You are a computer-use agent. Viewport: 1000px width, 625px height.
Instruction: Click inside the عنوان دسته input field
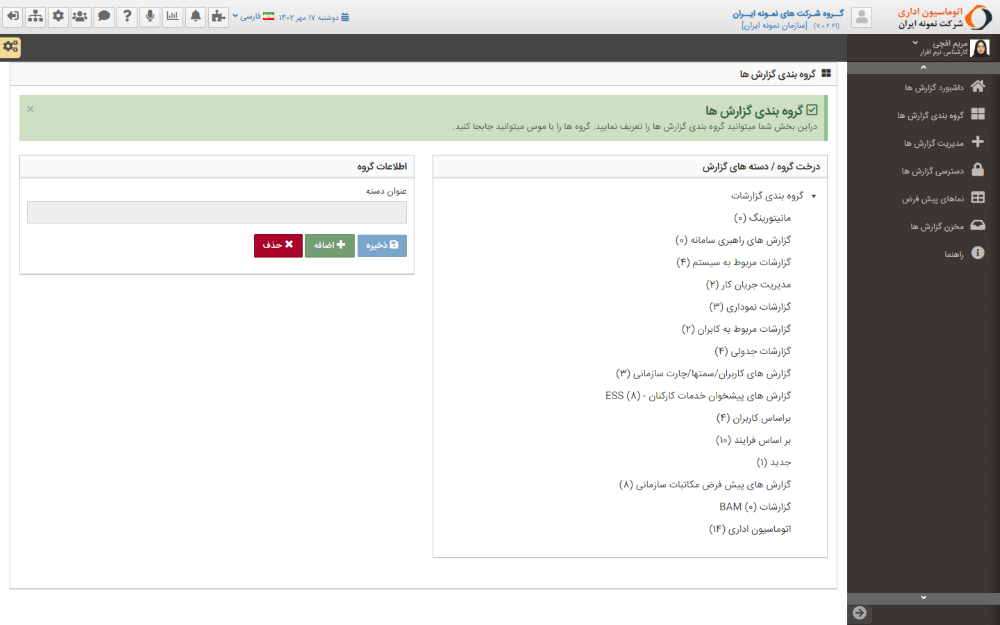(x=218, y=212)
